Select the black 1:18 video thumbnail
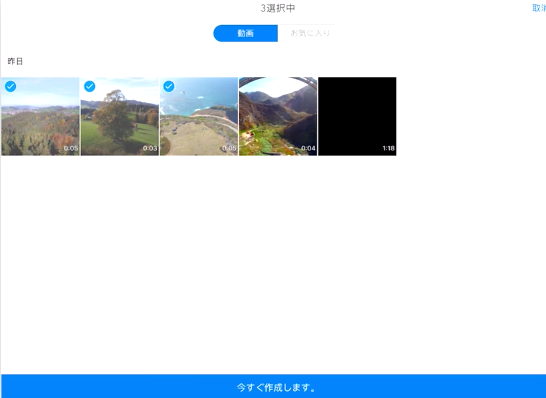This screenshot has width=546, height=398. click(x=357, y=116)
